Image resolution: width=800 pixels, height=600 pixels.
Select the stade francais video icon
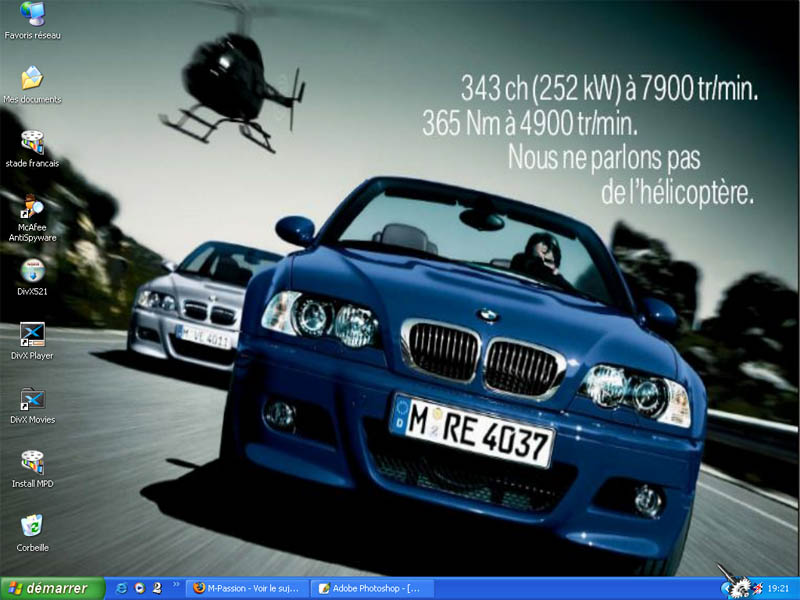(32, 149)
